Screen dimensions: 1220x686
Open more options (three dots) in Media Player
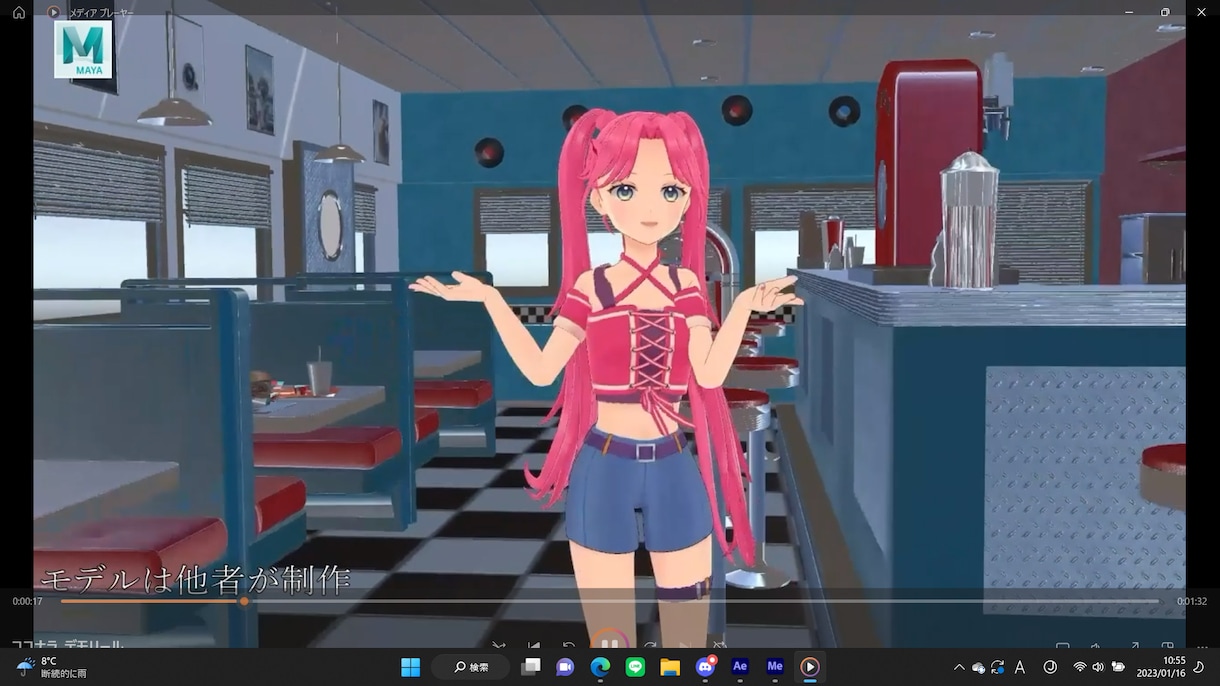(x=1201, y=646)
